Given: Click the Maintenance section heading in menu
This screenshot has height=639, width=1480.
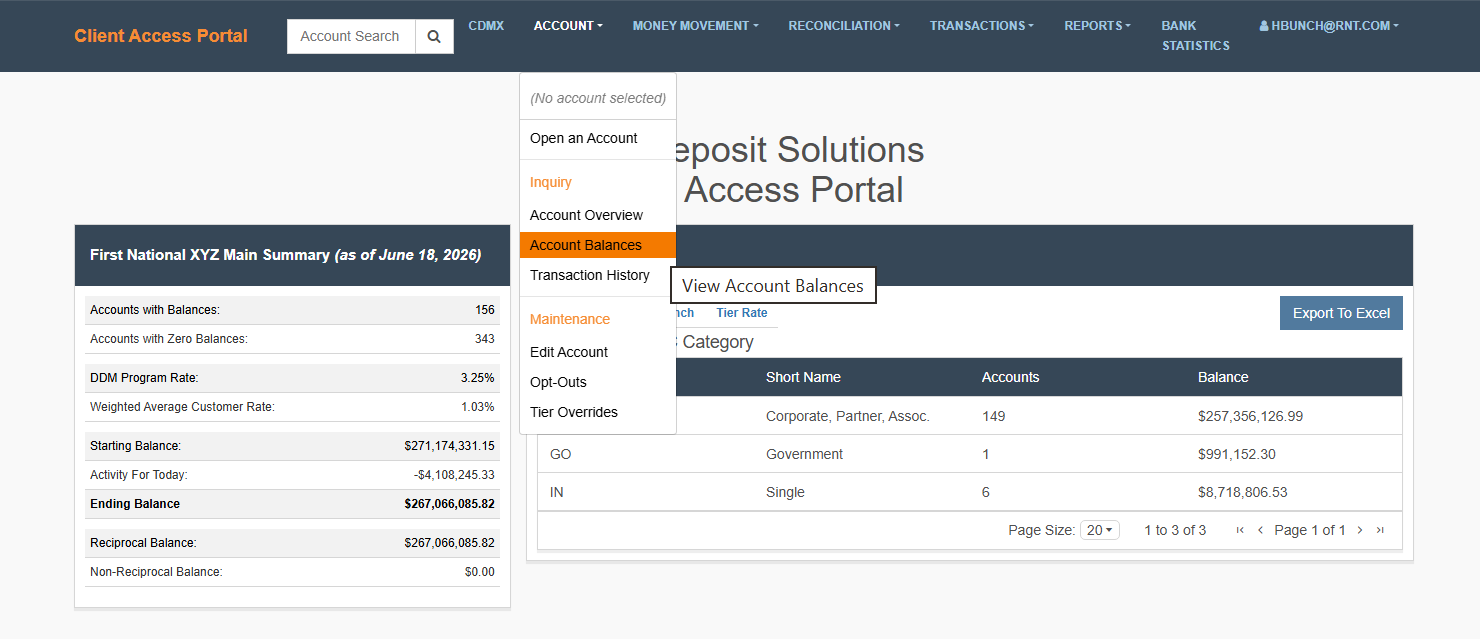Looking at the screenshot, I should coord(570,319).
